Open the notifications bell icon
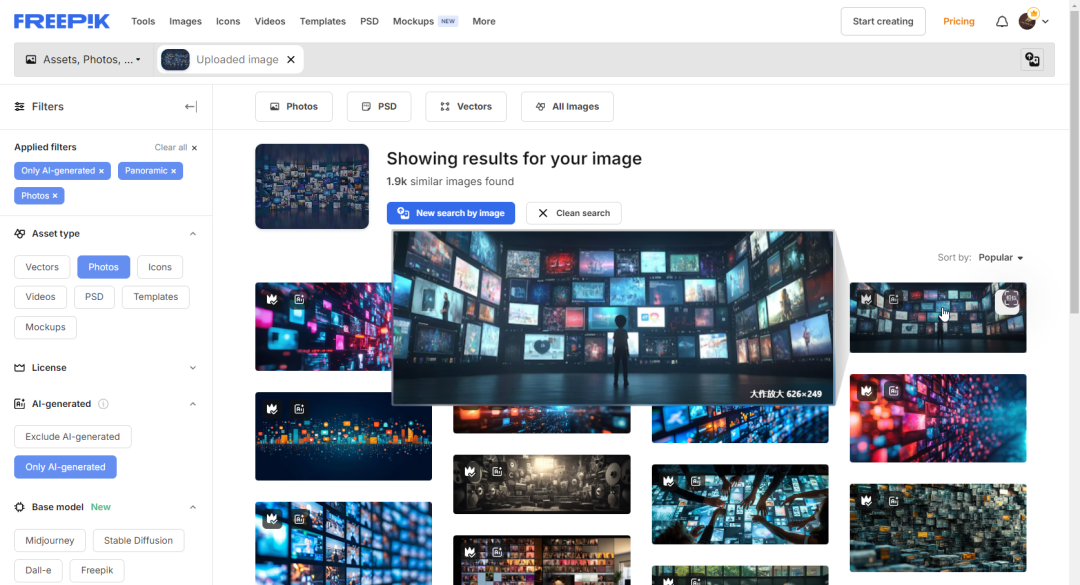 pos(1001,21)
